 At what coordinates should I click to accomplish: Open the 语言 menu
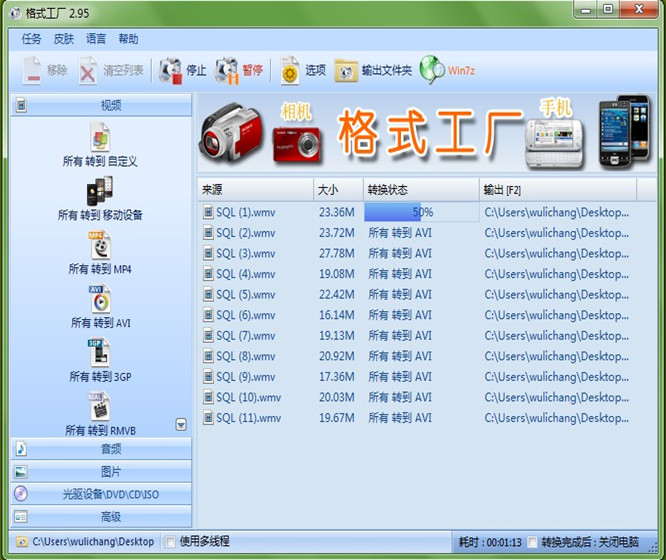(96, 39)
